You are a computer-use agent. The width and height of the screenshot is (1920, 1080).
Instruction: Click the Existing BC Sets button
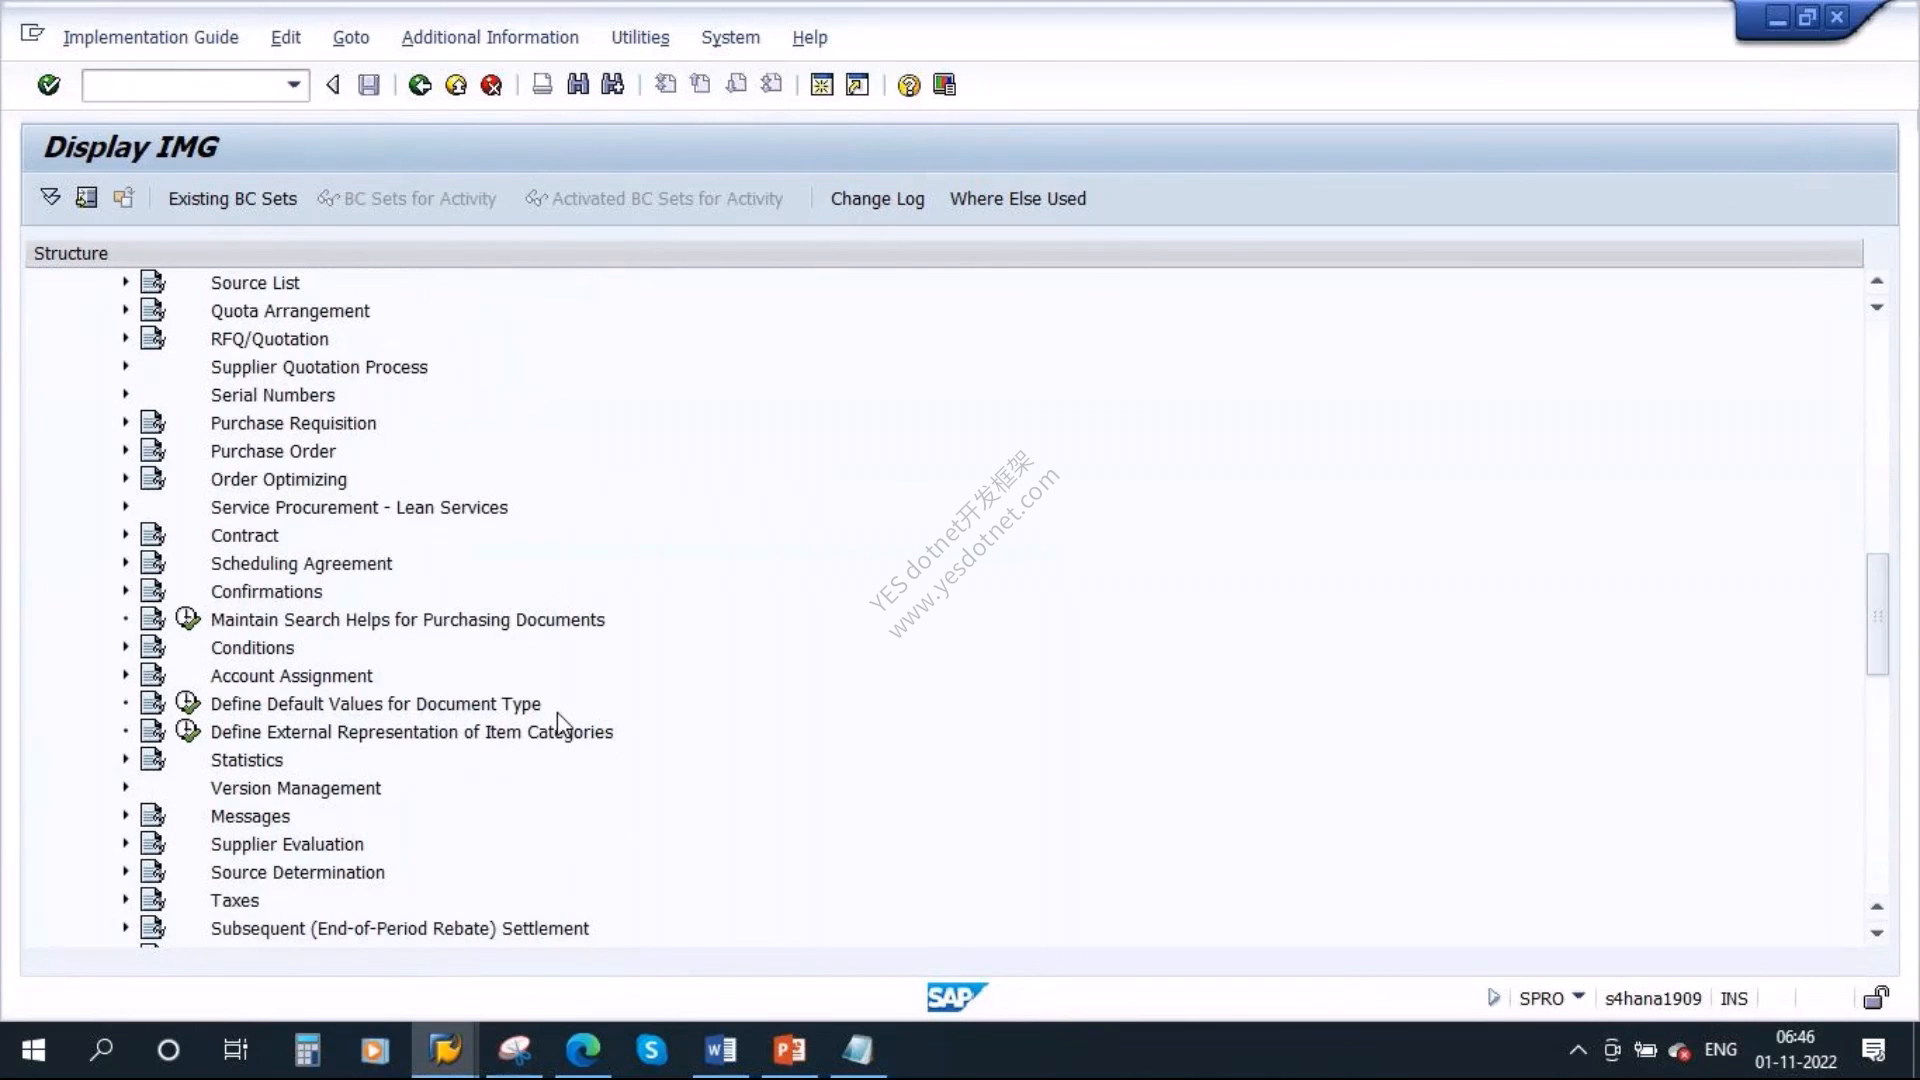[232, 198]
